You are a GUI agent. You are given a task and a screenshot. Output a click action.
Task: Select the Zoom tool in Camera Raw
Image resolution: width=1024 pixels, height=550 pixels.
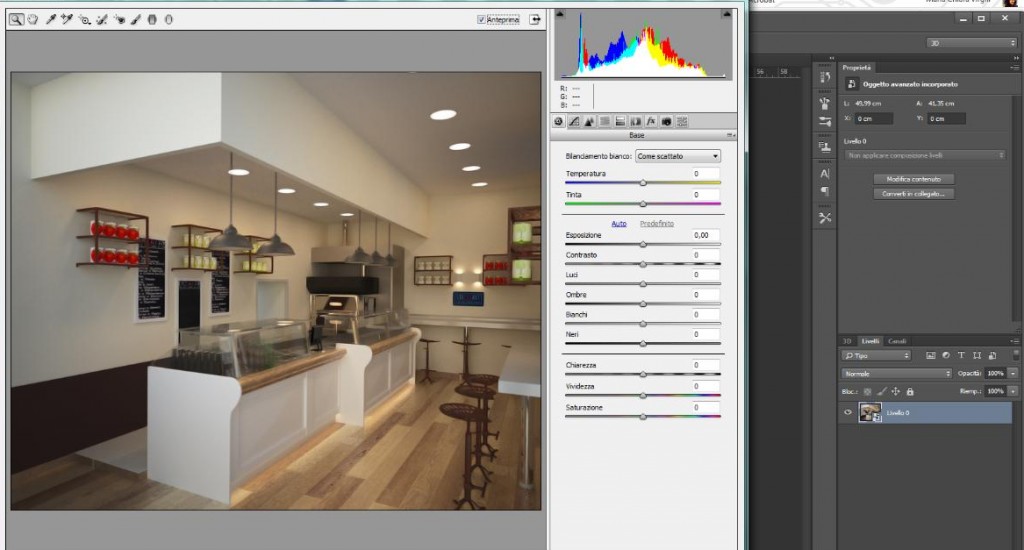[16, 20]
